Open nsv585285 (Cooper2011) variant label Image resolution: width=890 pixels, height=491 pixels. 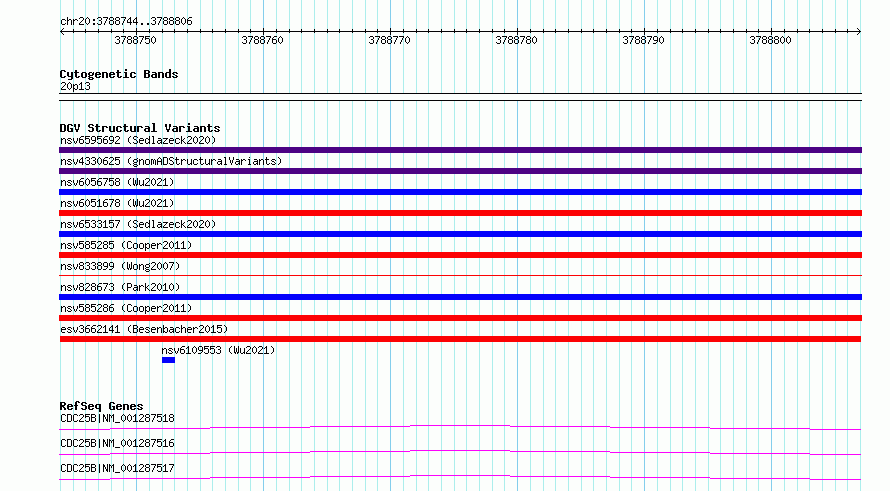tap(126, 245)
